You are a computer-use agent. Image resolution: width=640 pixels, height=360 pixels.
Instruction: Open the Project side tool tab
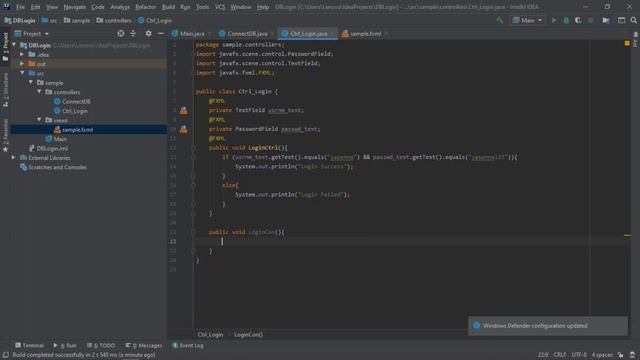(5, 47)
